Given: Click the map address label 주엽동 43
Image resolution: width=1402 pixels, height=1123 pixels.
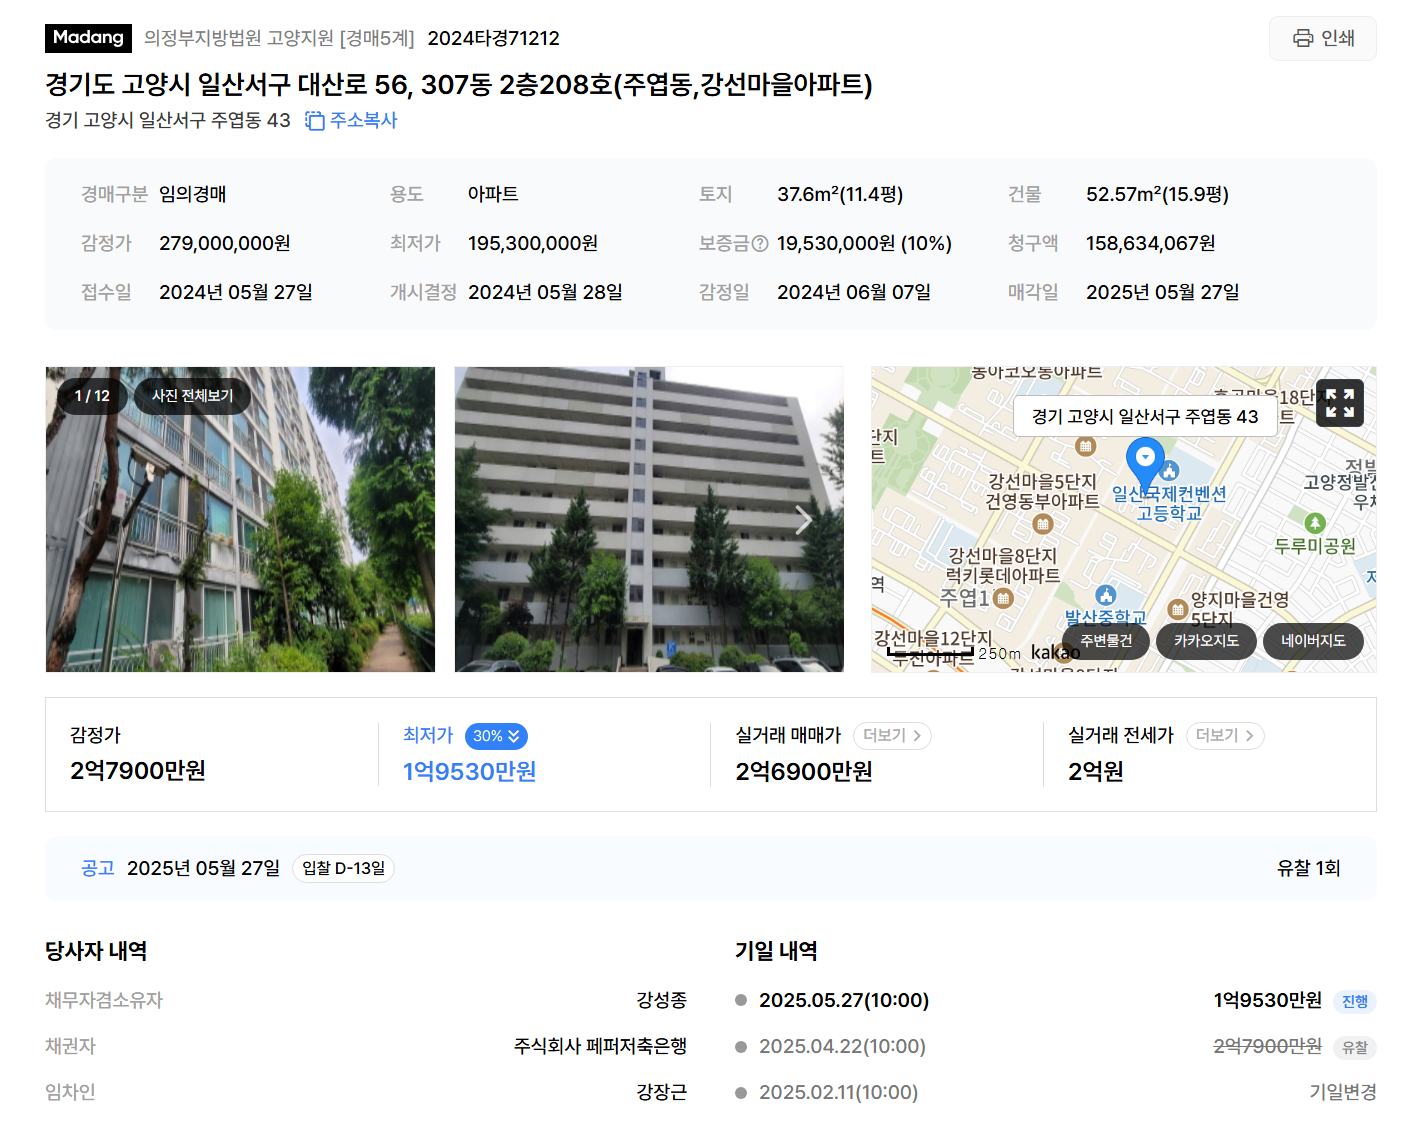Looking at the screenshot, I should [1145, 416].
